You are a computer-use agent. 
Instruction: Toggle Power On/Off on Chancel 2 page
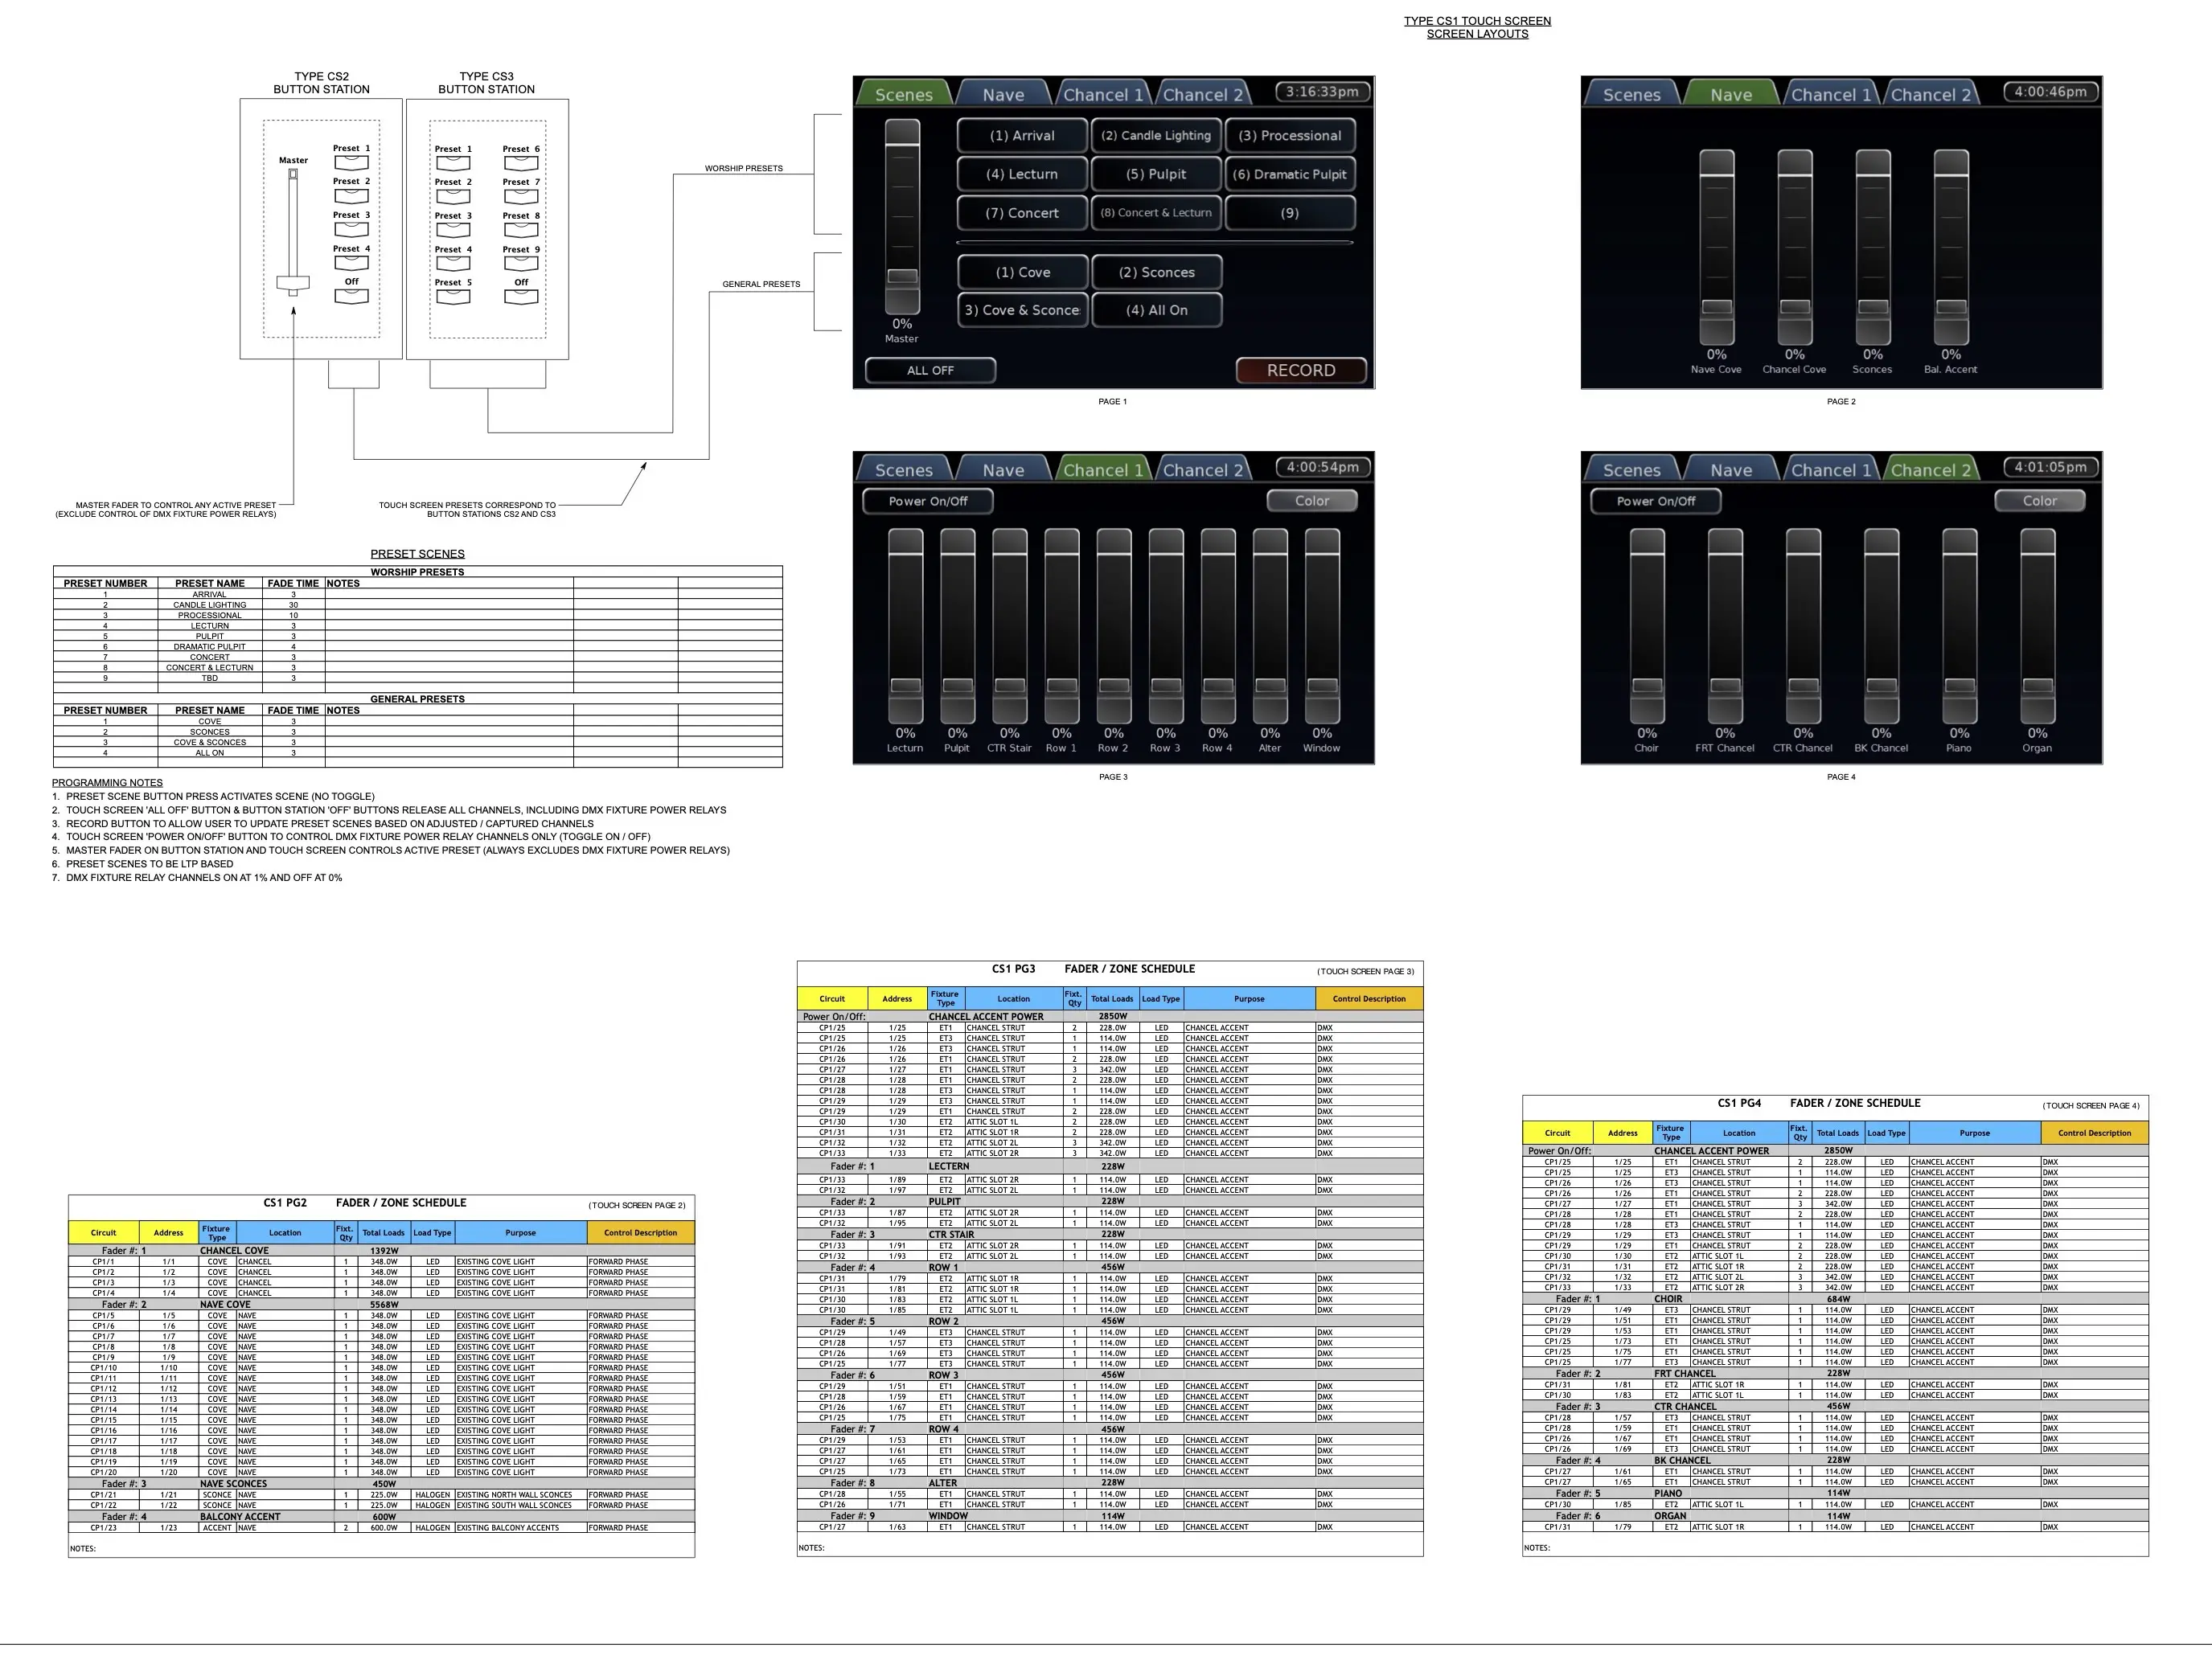[x=1655, y=501]
